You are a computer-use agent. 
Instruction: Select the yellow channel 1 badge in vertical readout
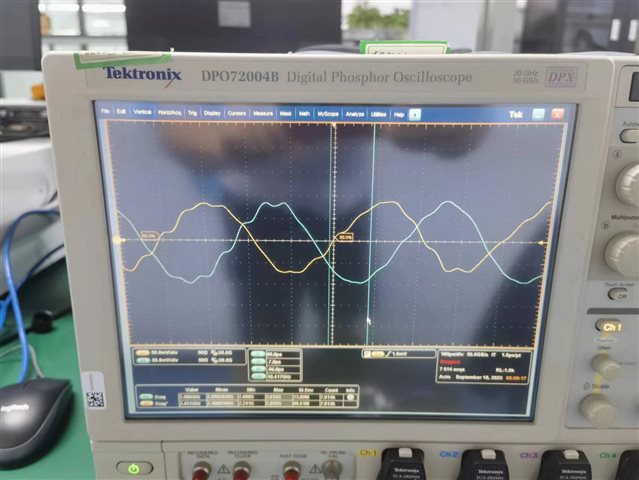tap(142, 353)
